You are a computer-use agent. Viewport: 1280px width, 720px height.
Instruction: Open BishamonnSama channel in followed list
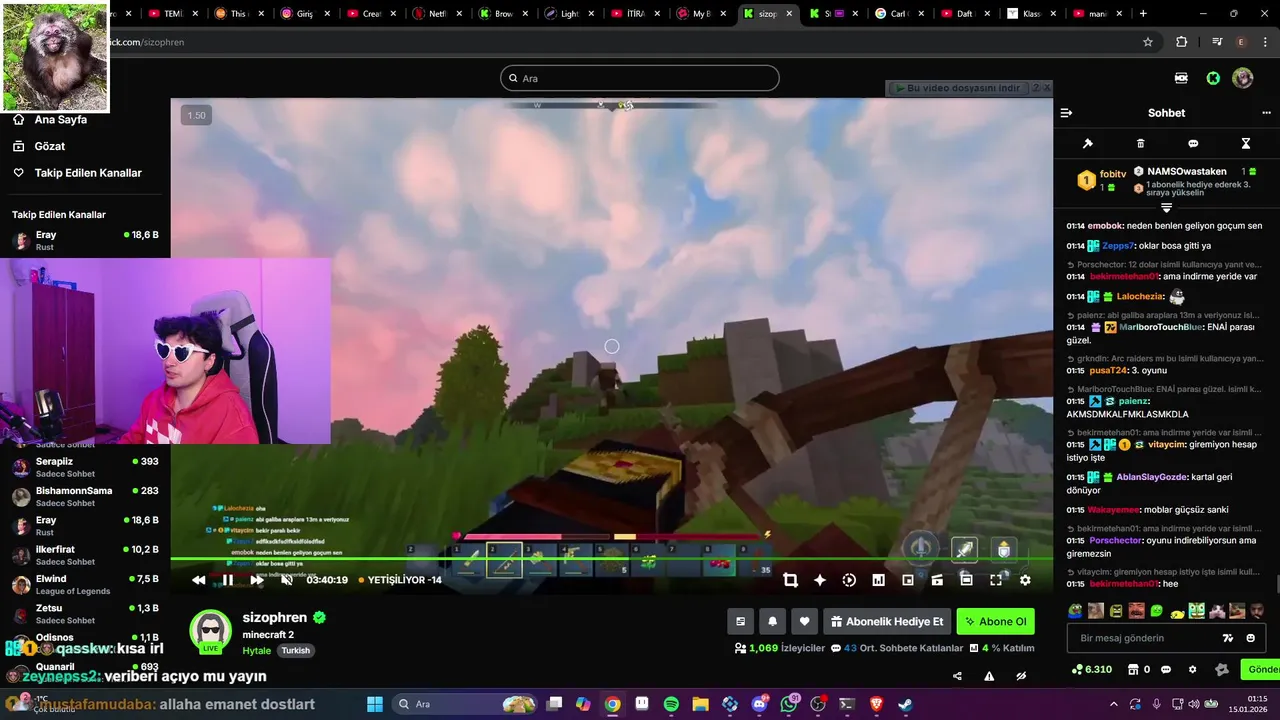click(x=85, y=496)
